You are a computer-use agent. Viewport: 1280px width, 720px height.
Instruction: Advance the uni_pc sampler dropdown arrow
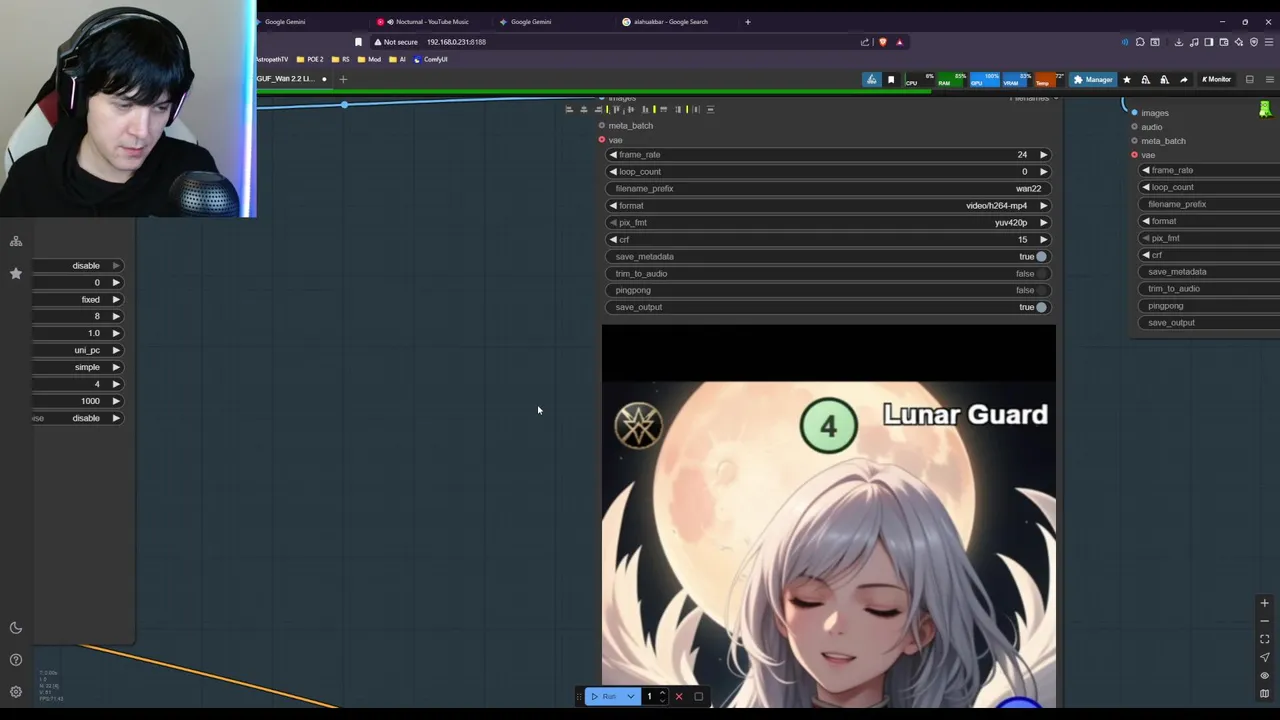(x=116, y=351)
